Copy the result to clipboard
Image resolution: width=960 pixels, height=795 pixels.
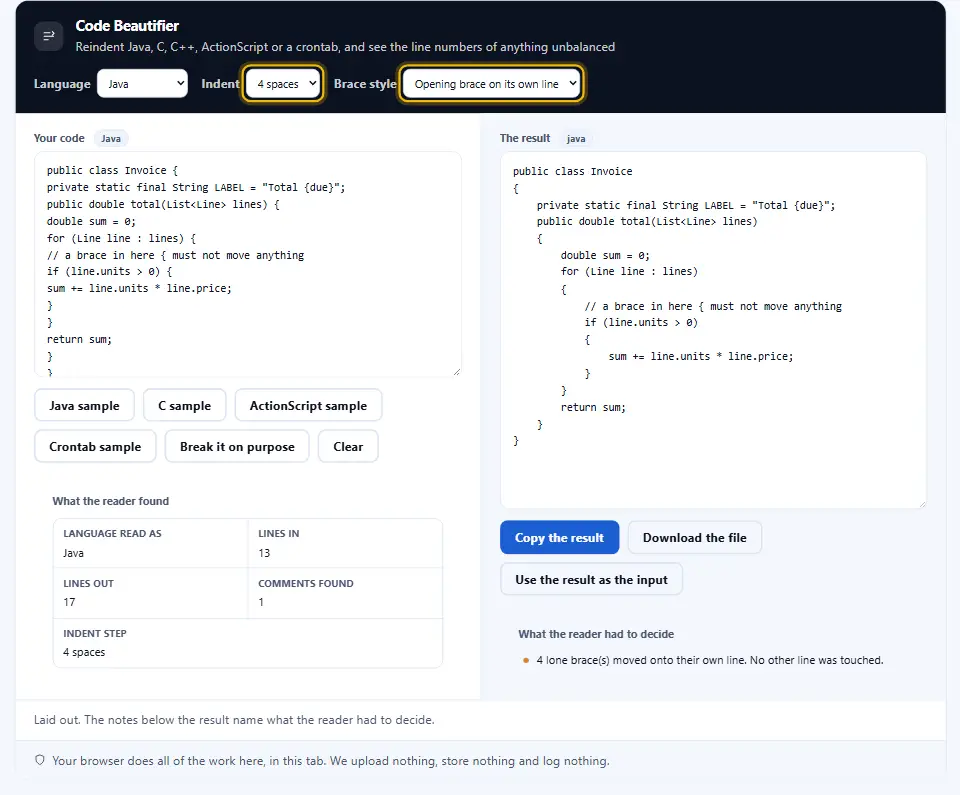pyautogui.click(x=559, y=537)
